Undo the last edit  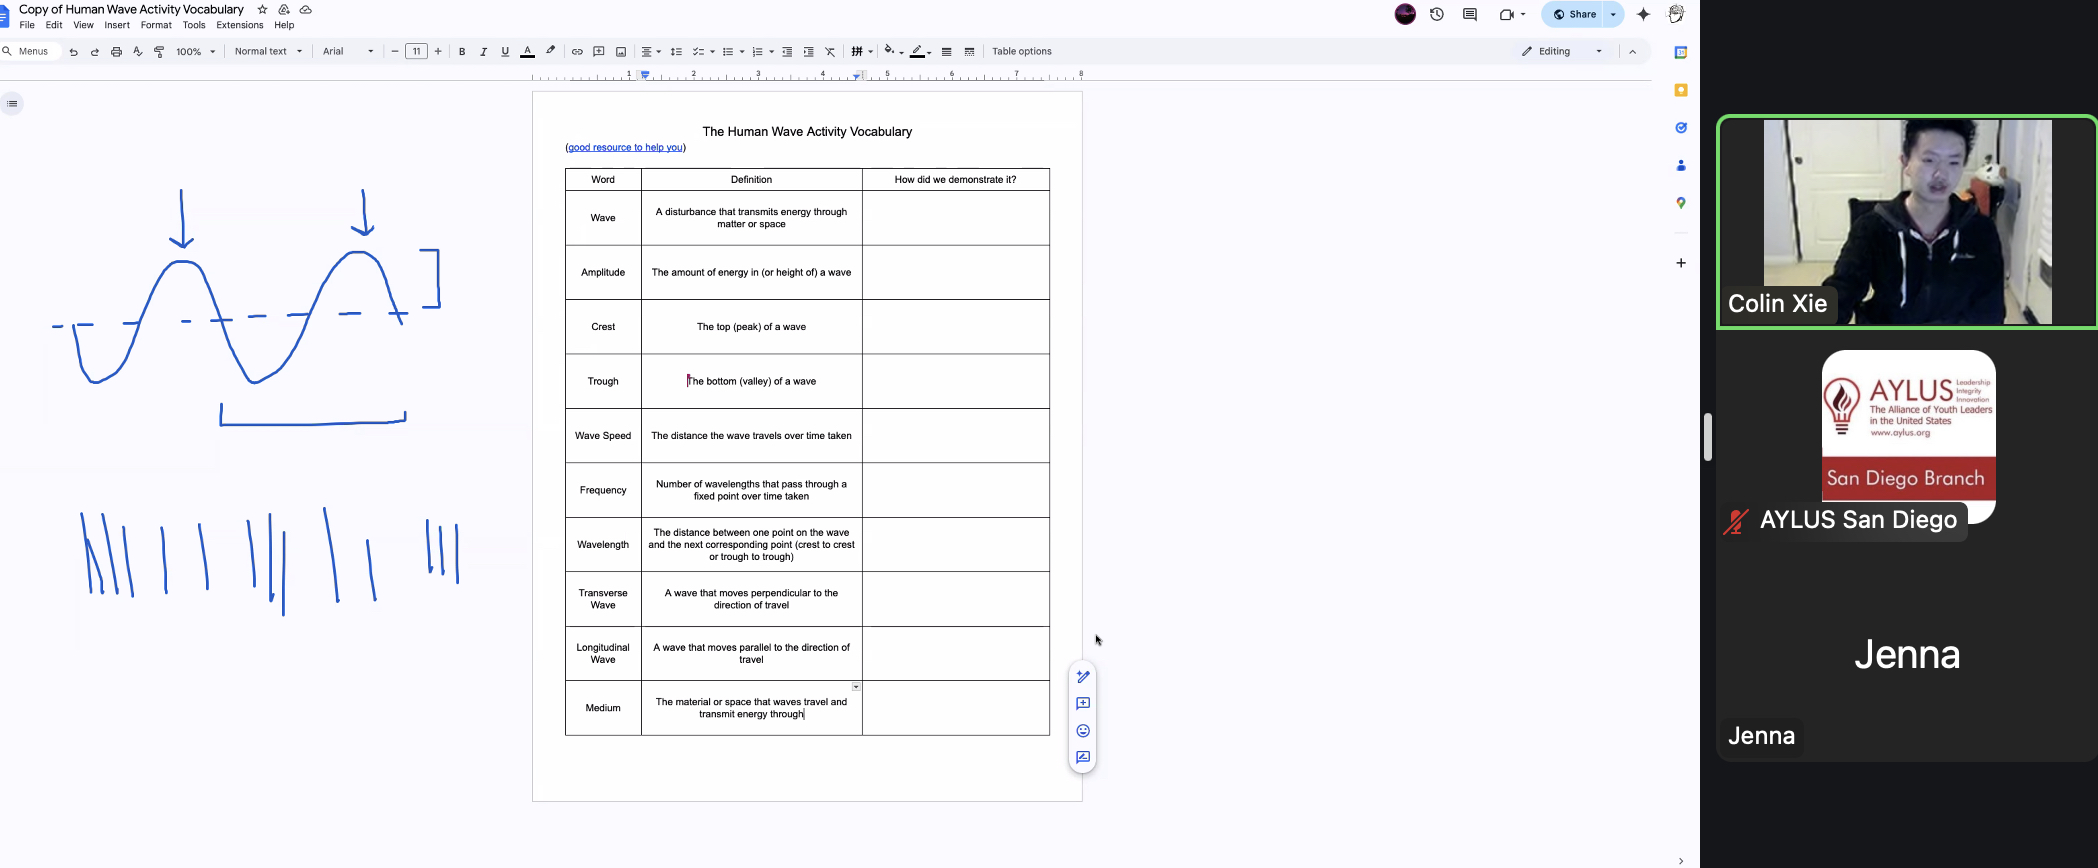pos(74,52)
